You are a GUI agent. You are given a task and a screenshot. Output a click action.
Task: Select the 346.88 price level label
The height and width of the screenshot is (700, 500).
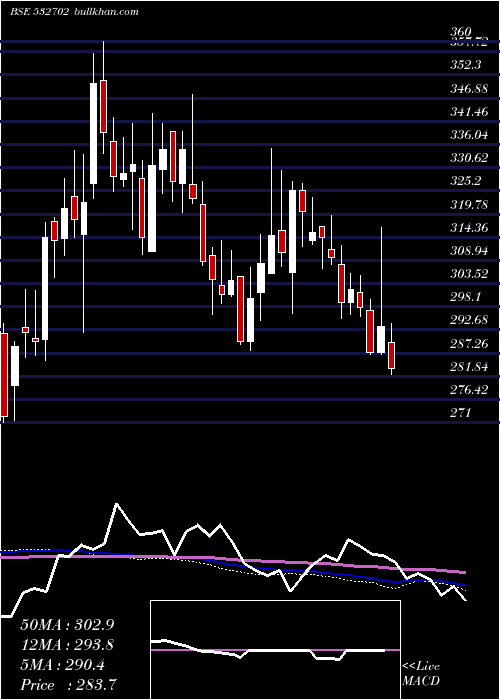coord(469,88)
